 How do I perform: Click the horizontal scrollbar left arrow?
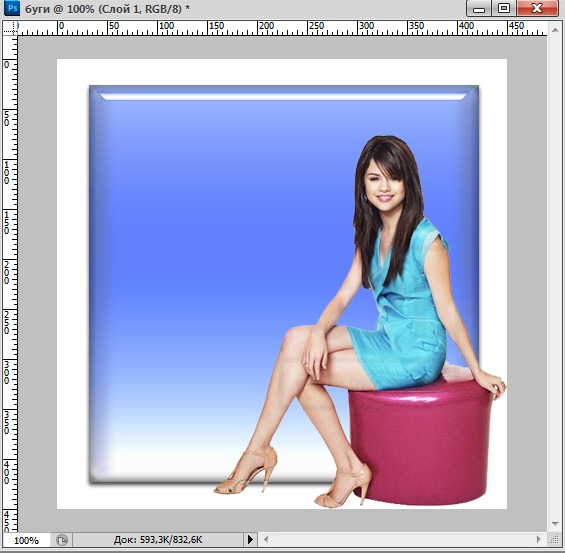coord(266,540)
